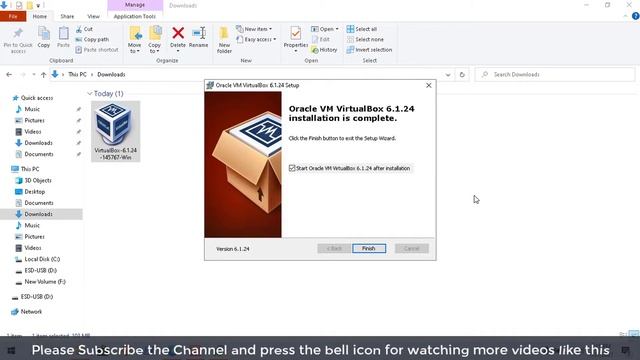
Task: Open the recent locations dropdown arrow
Action: pos(33,75)
